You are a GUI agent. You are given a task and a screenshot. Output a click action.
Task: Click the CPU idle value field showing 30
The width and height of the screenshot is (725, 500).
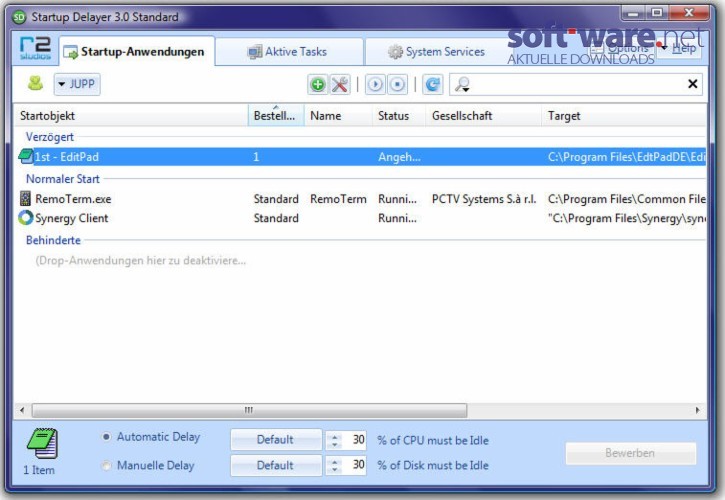(356, 439)
